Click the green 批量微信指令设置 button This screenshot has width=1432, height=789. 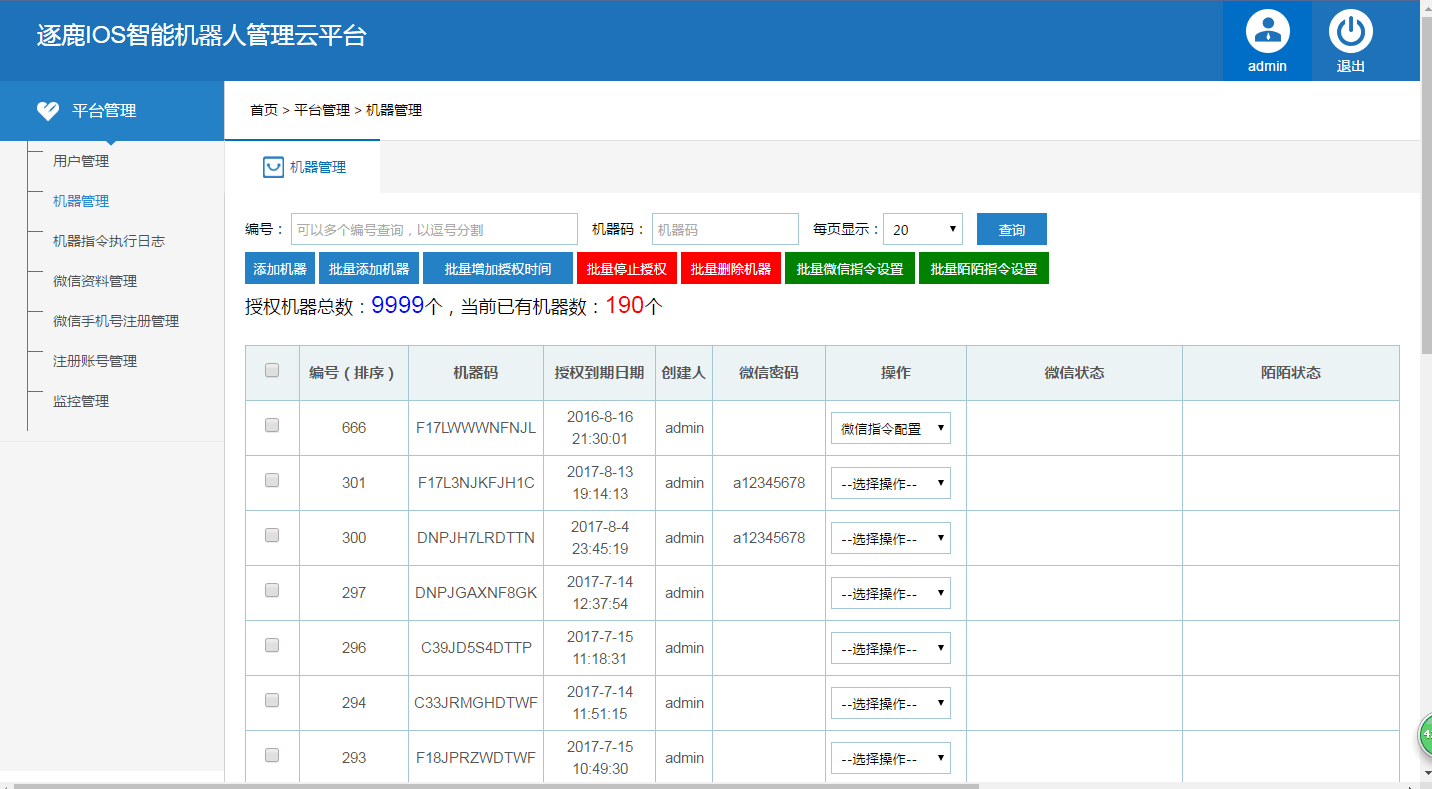coord(850,268)
